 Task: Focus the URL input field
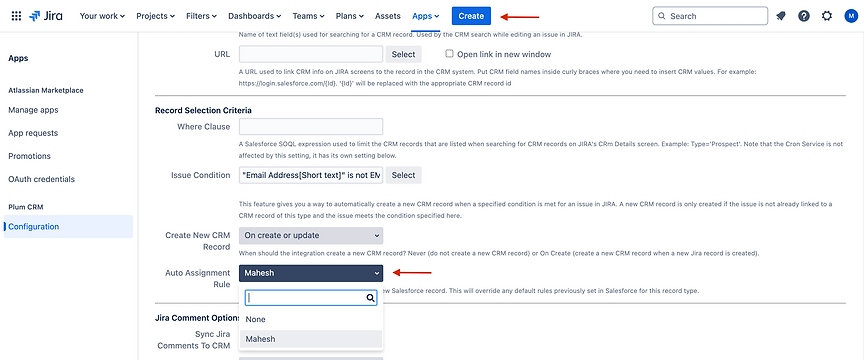tap(311, 54)
